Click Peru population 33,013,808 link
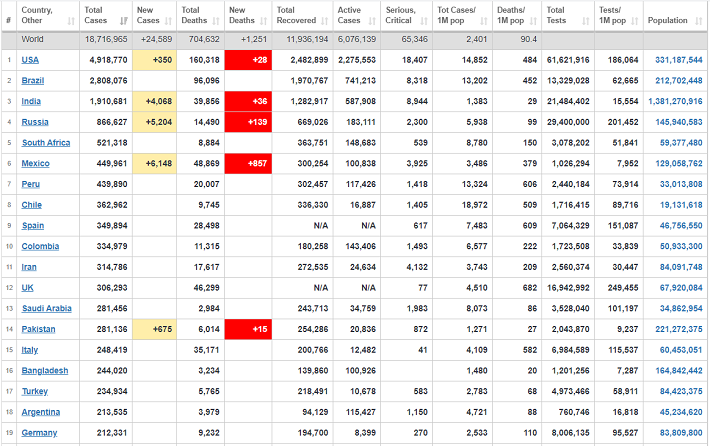710x446 pixels. (x=681, y=184)
